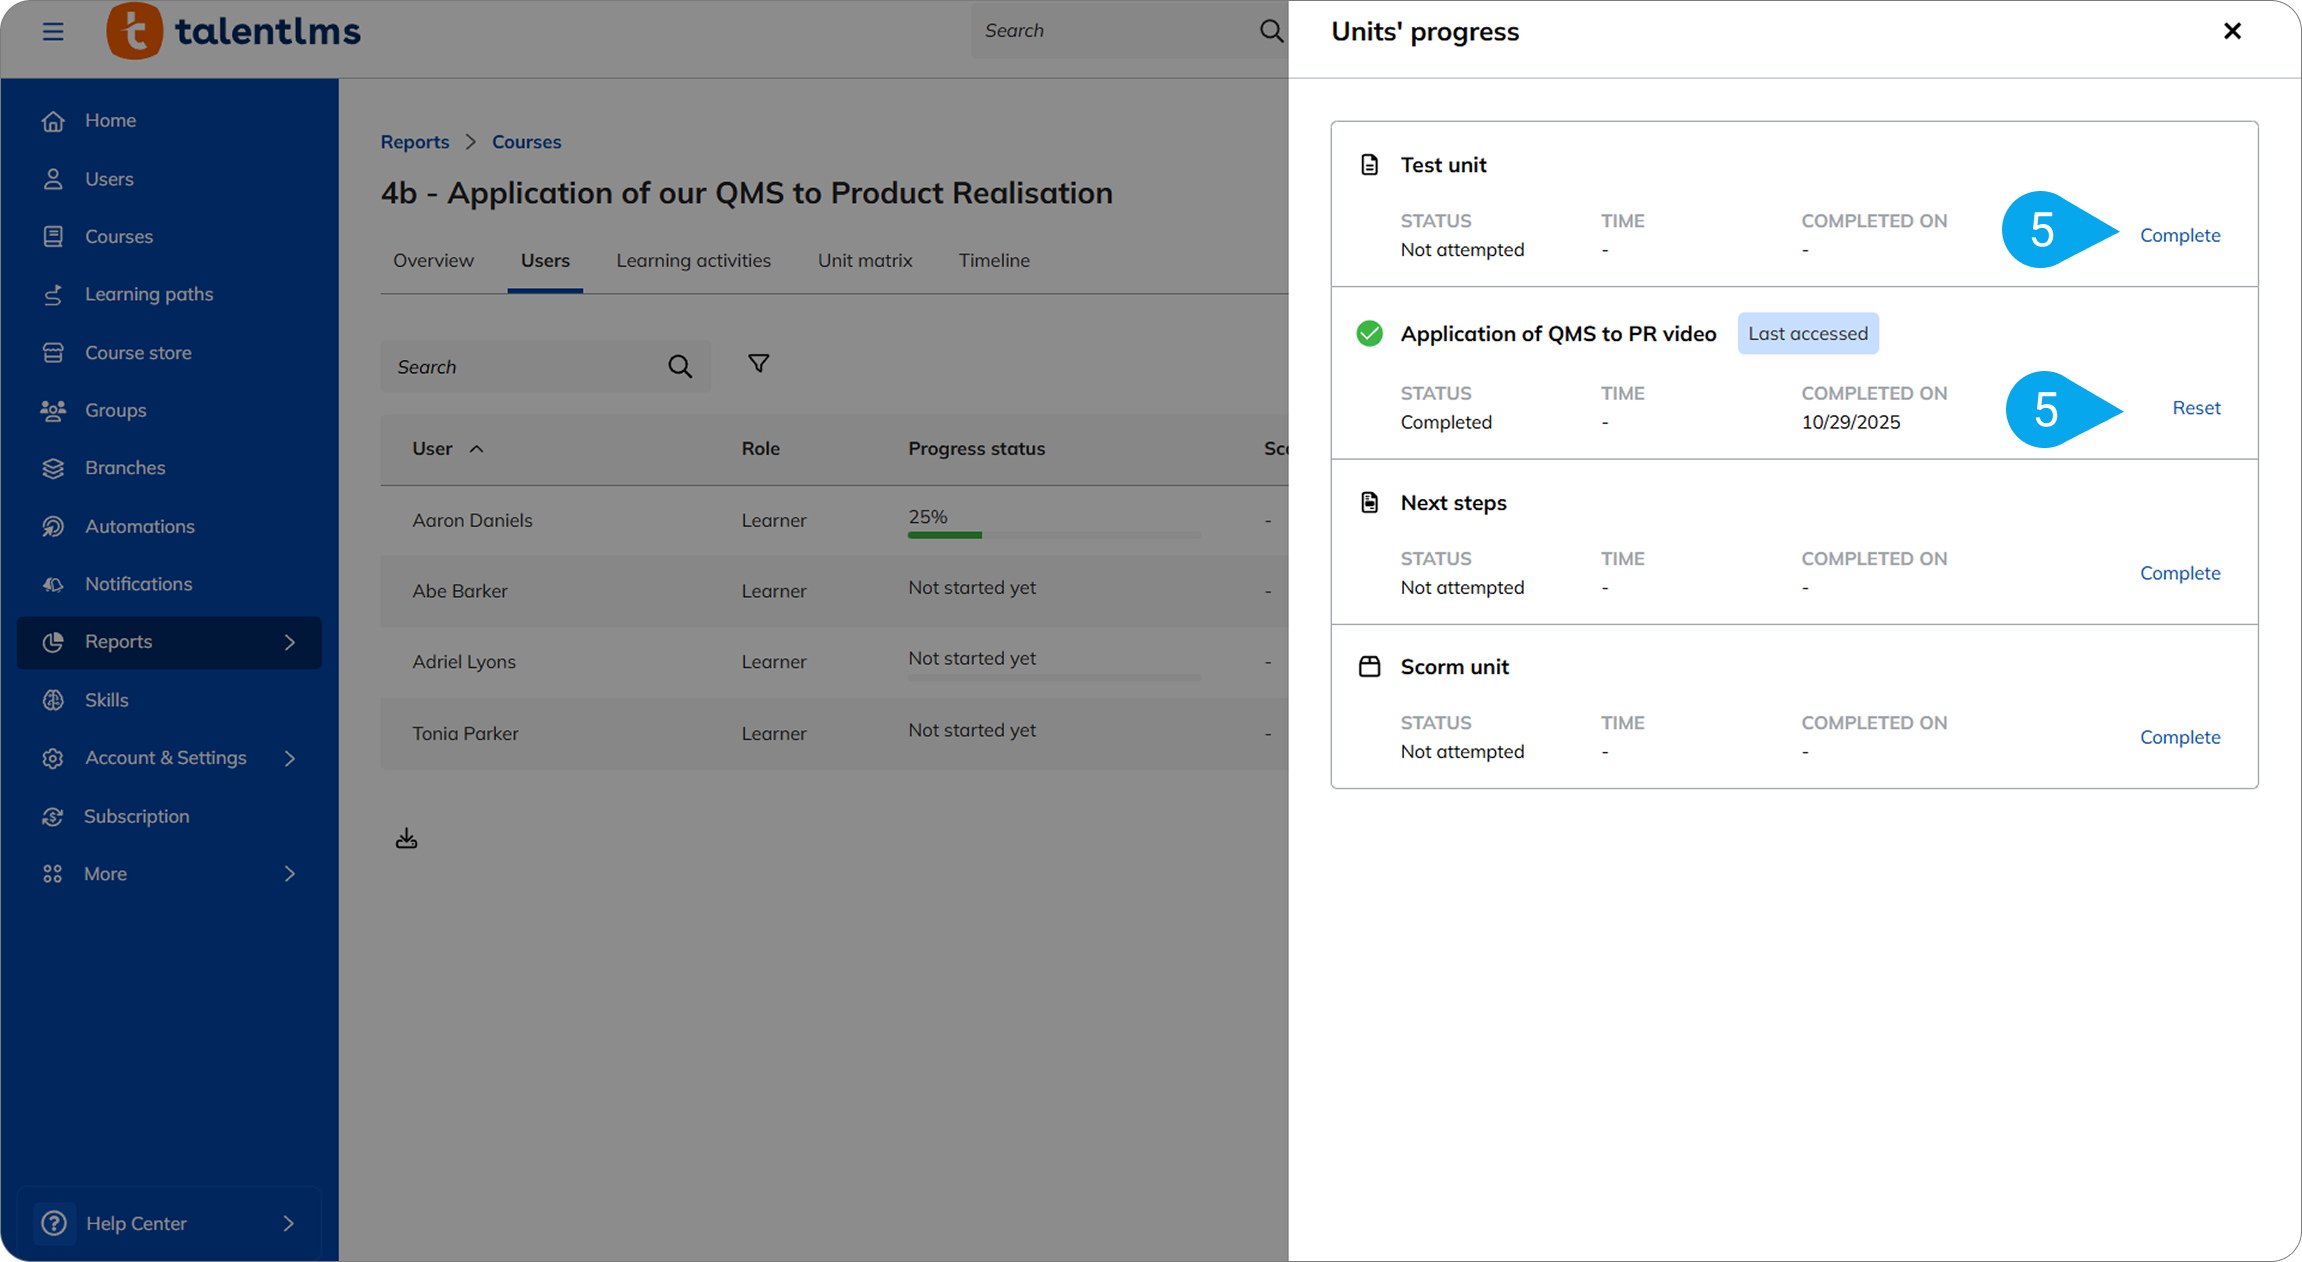This screenshot has width=2302, height=1262.
Task: Expand the More menu chevron
Action: coord(290,874)
